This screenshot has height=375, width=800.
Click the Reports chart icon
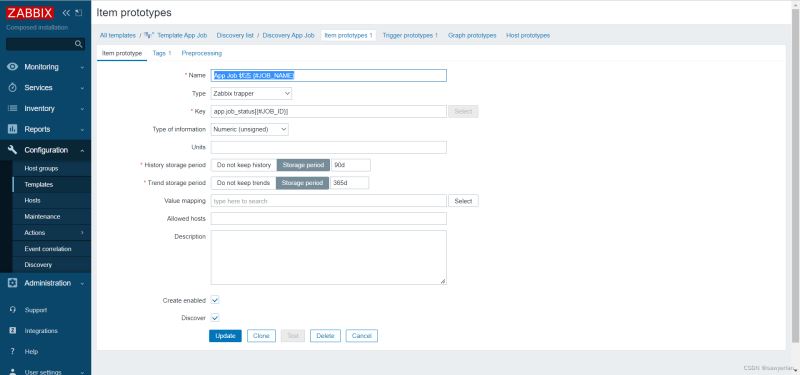[x=13, y=130]
